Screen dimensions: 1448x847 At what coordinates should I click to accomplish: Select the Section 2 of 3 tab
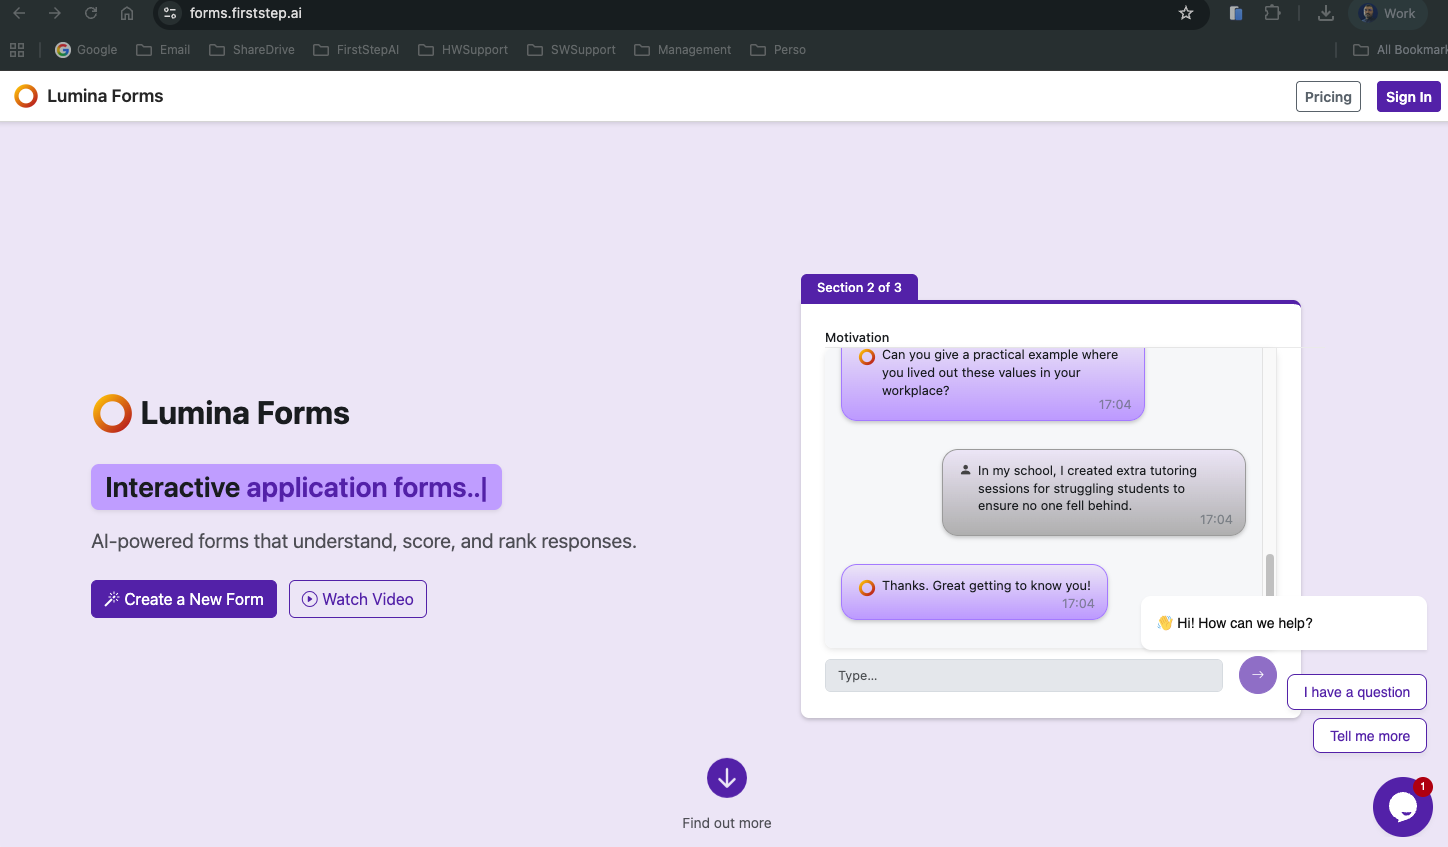pyautogui.click(x=859, y=287)
